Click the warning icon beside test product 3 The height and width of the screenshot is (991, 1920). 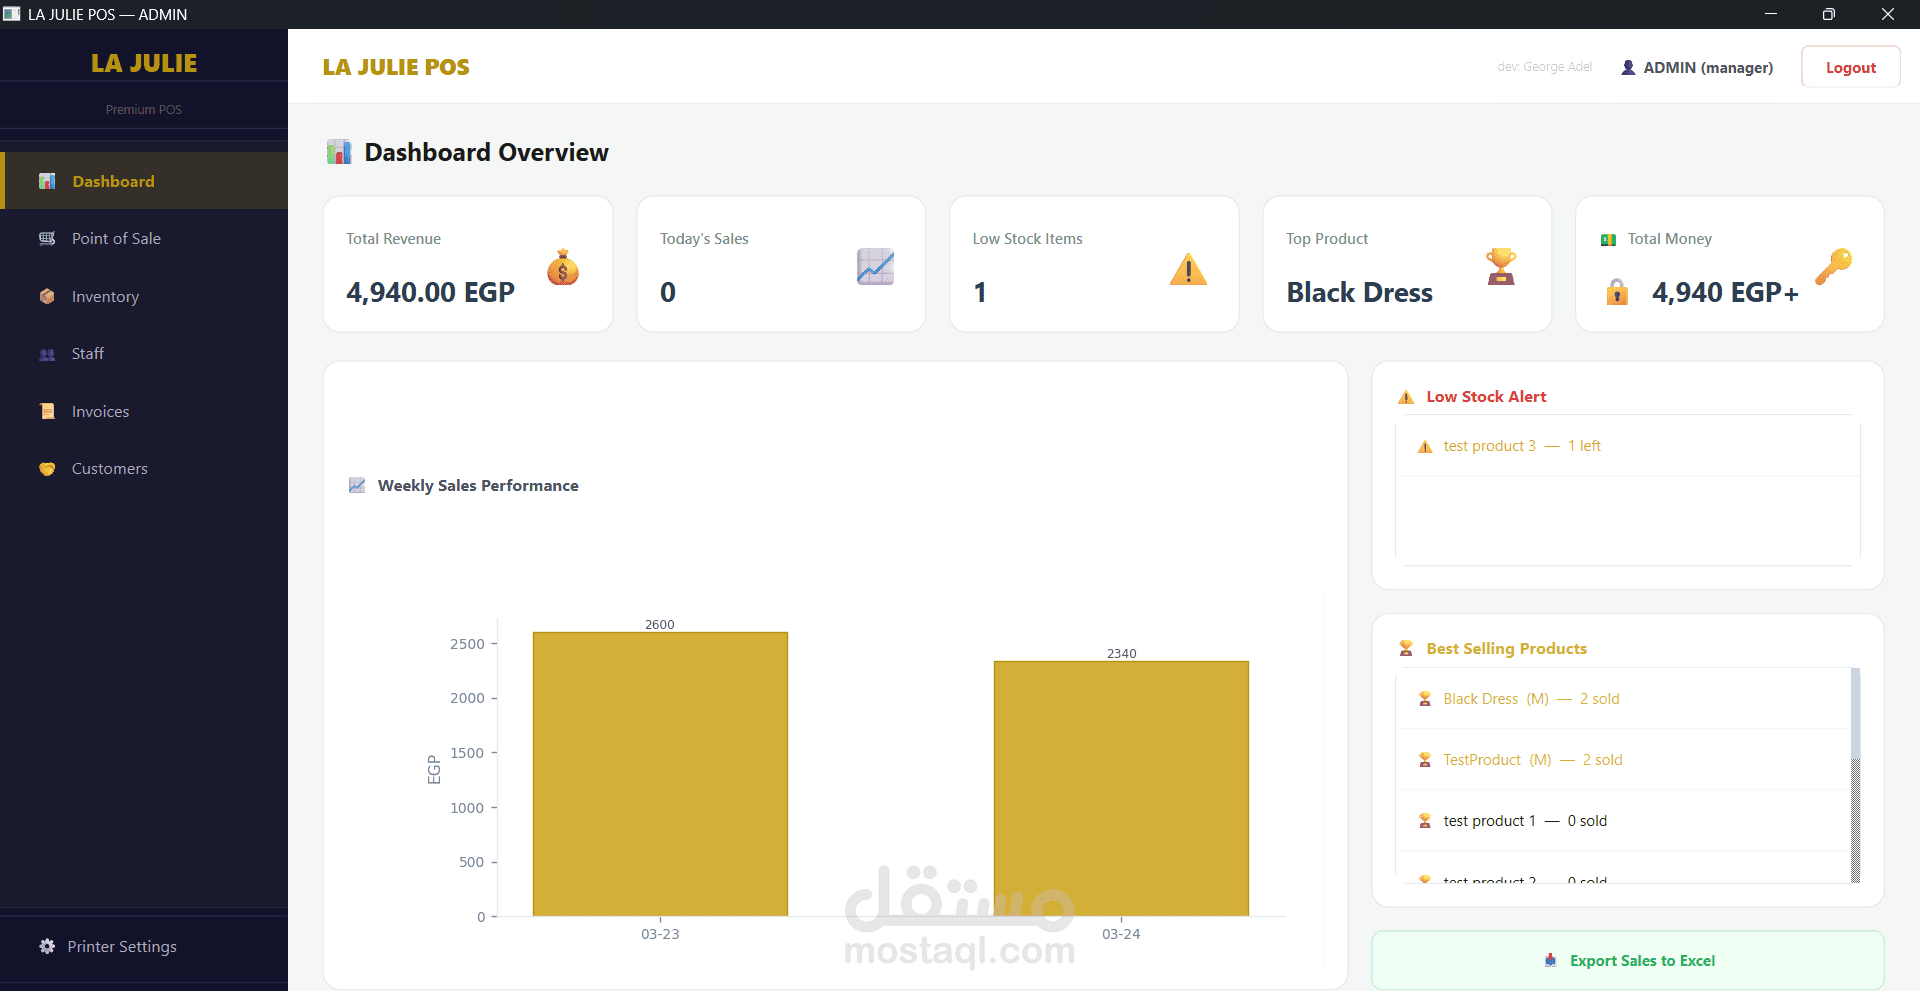[x=1425, y=446]
